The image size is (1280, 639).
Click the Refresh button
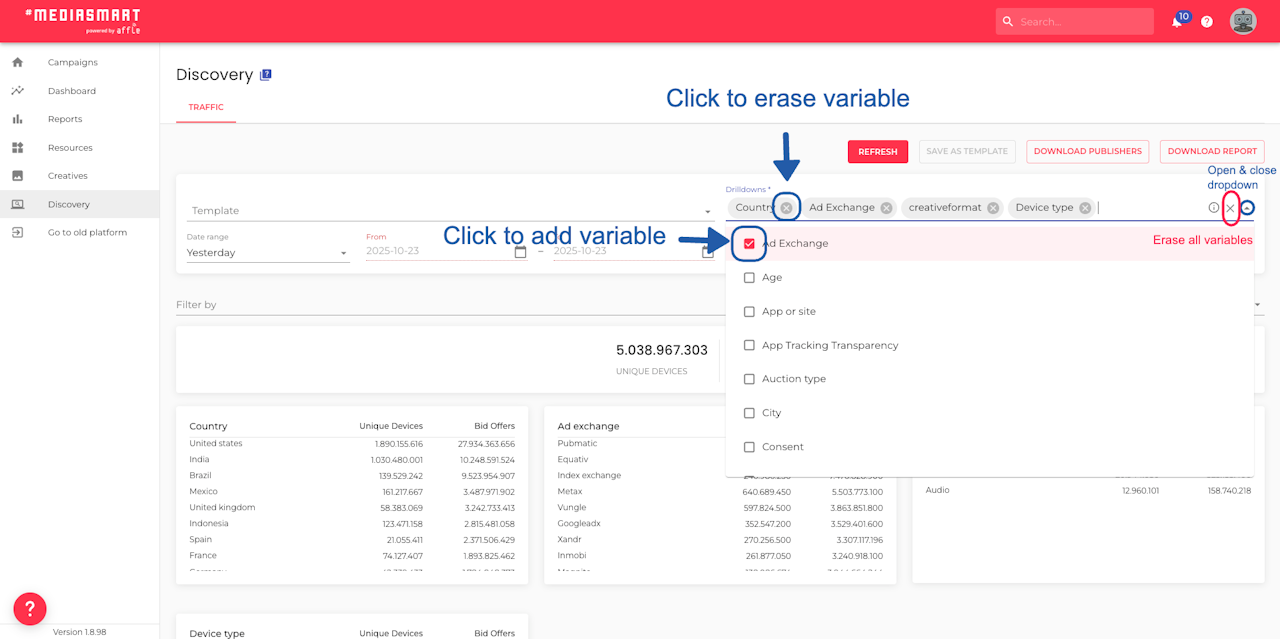878,151
